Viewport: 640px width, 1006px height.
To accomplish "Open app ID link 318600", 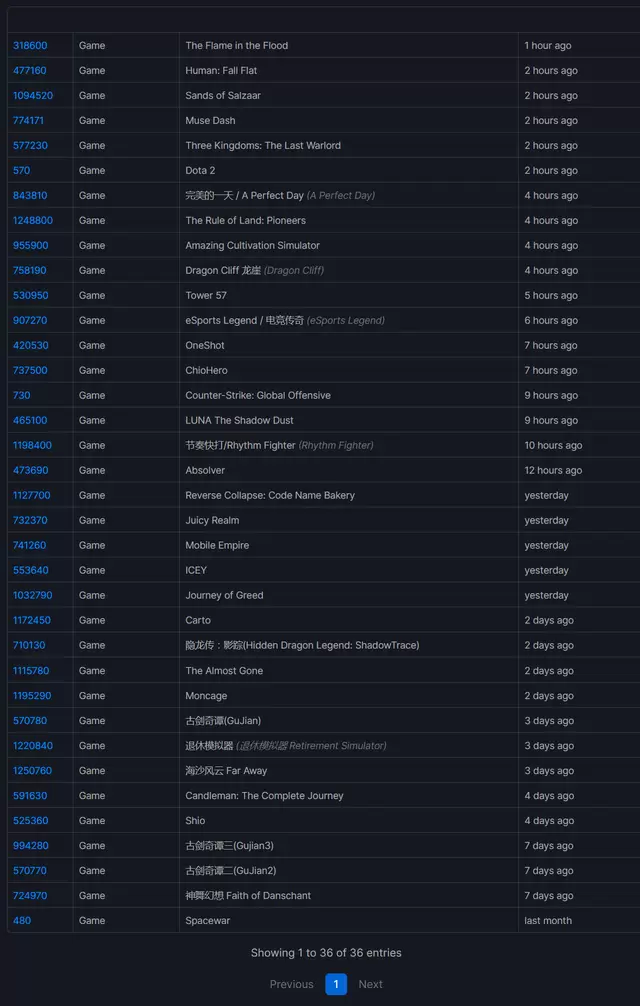I will coord(29,46).
